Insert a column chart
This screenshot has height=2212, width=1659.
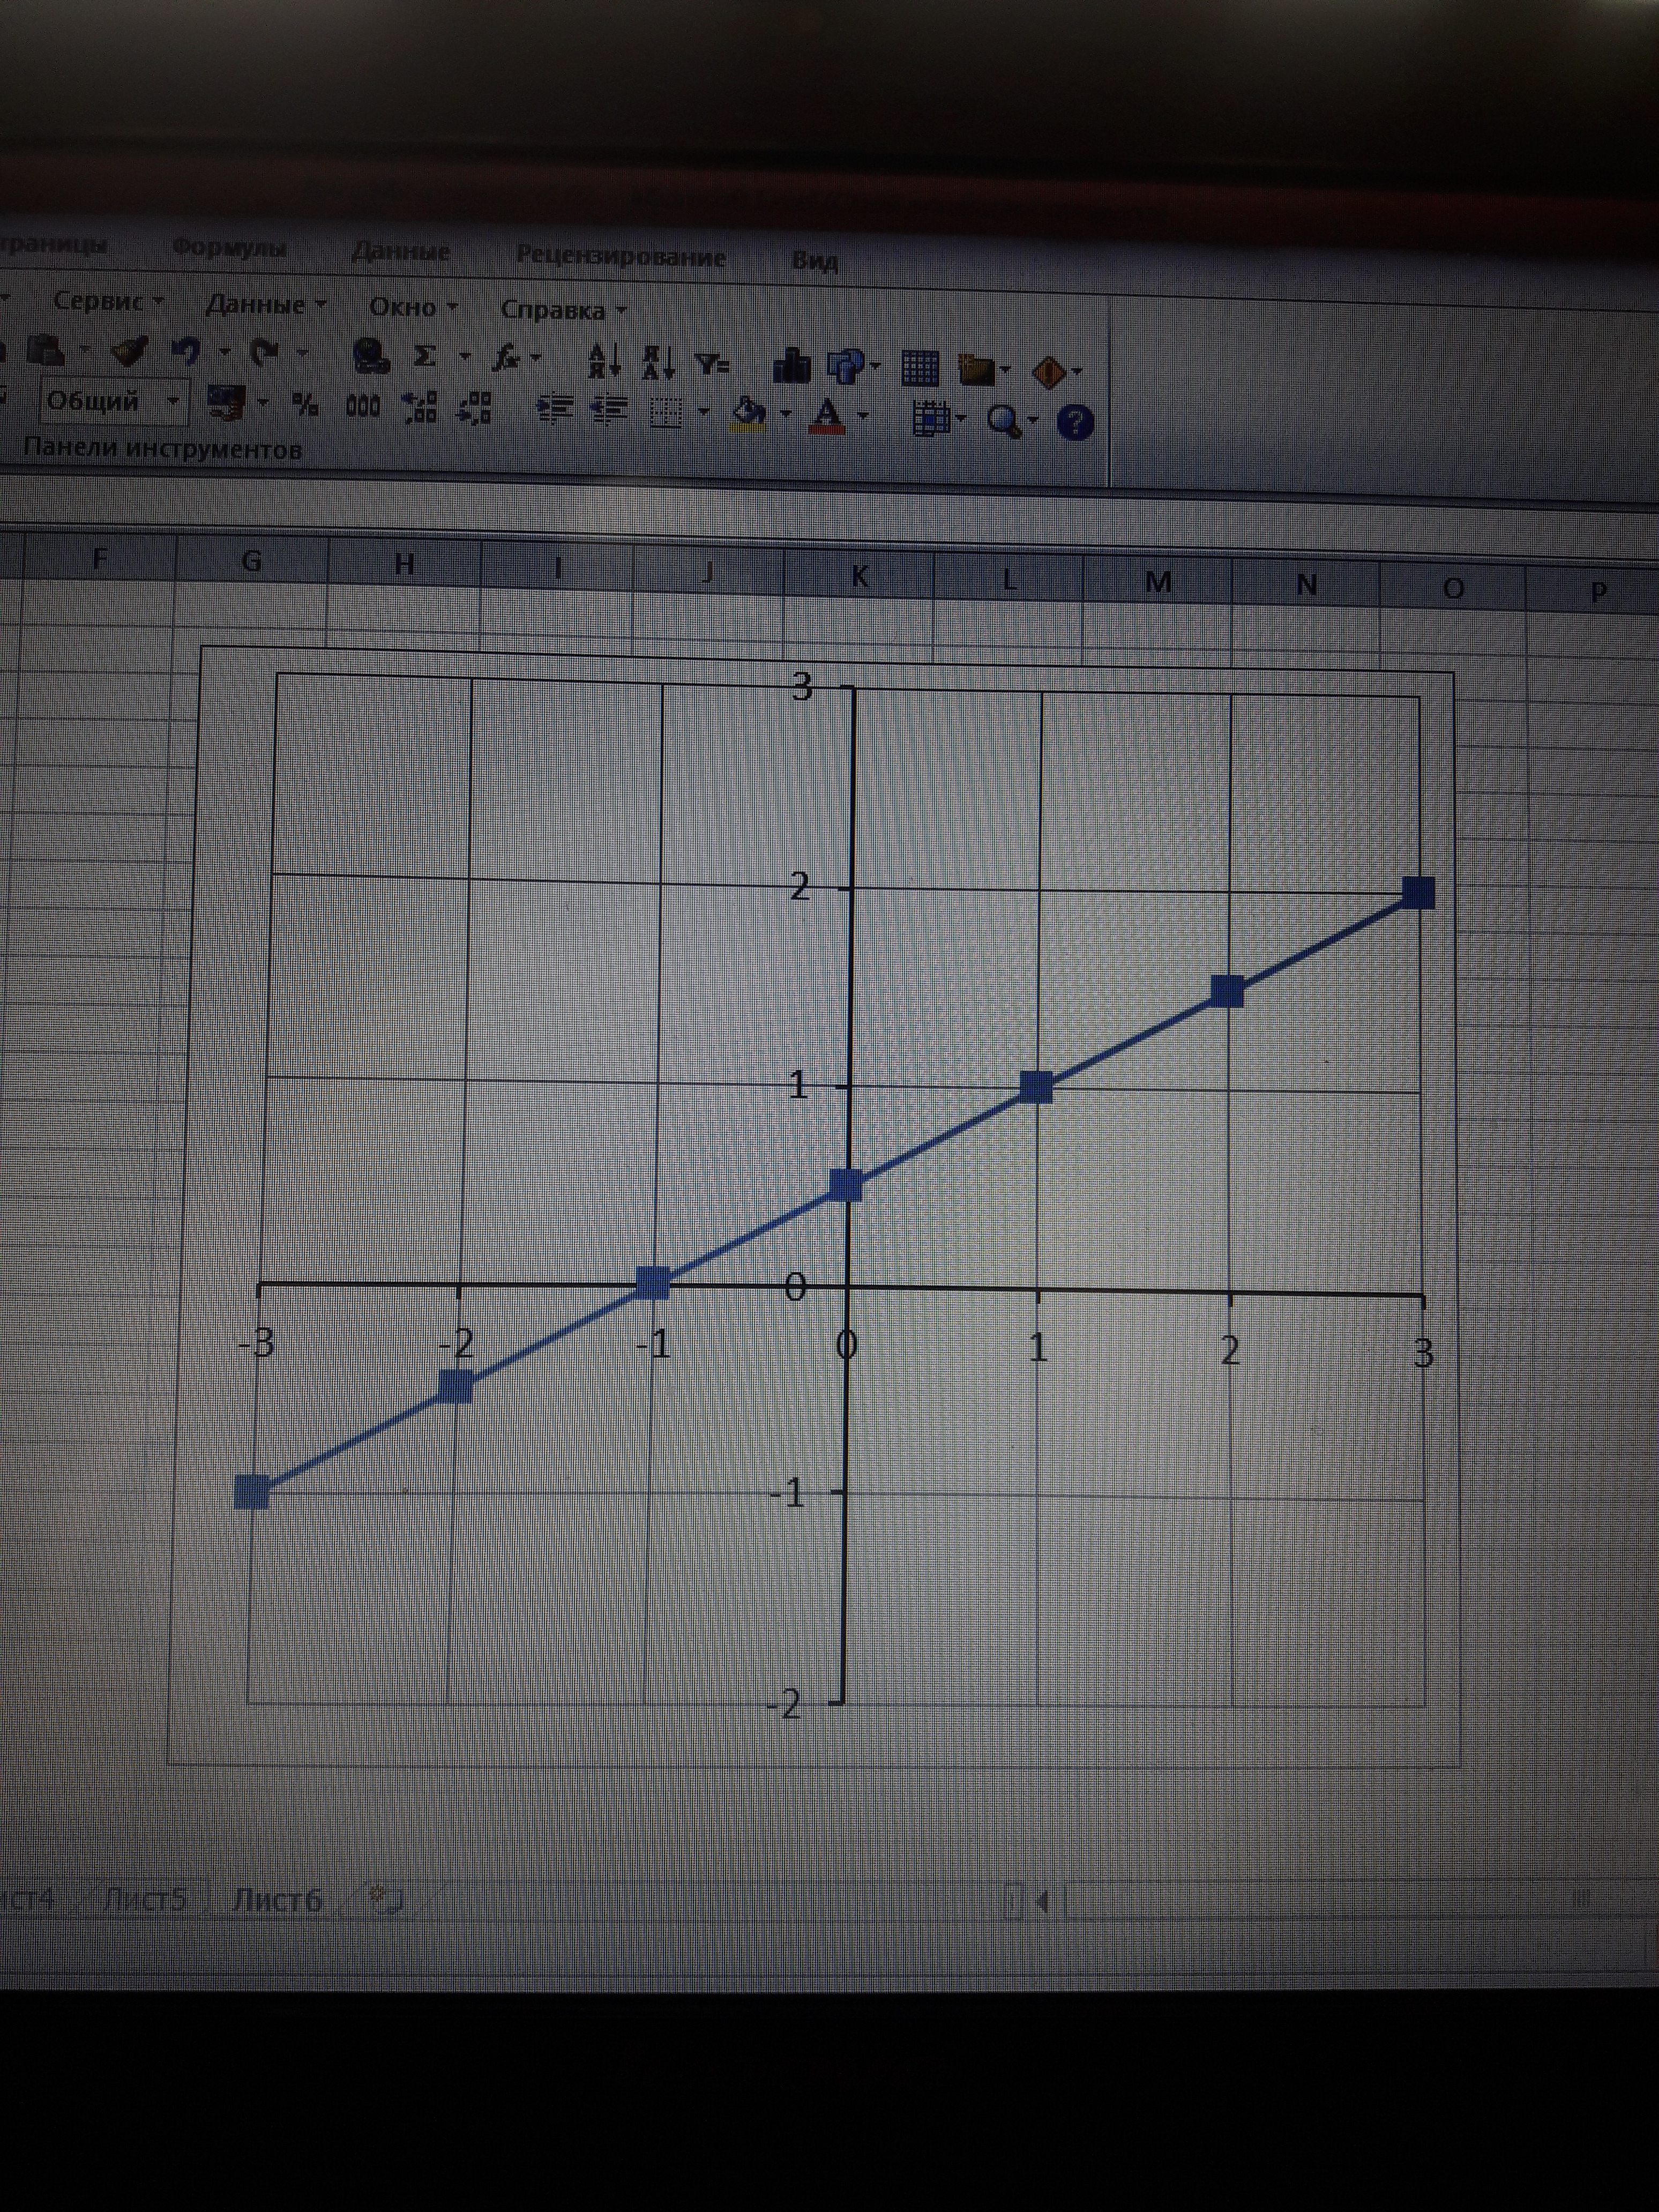(x=792, y=366)
